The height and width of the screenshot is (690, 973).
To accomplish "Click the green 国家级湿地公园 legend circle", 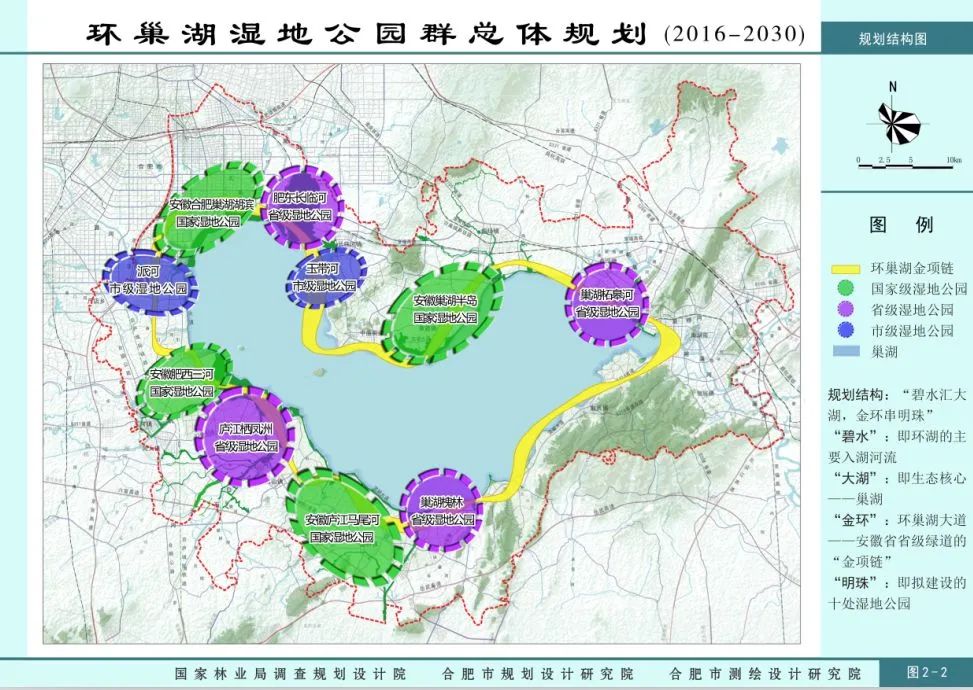I will point(846,289).
